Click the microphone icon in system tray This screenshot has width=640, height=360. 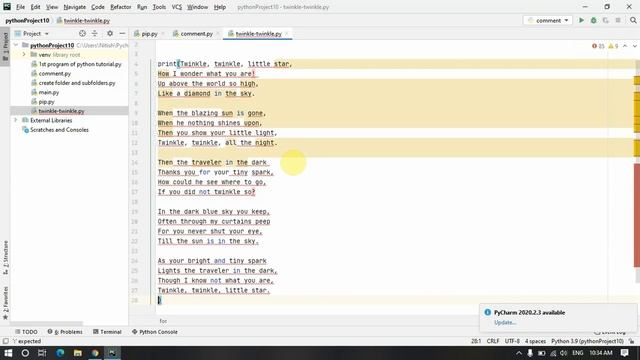tap(530, 353)
